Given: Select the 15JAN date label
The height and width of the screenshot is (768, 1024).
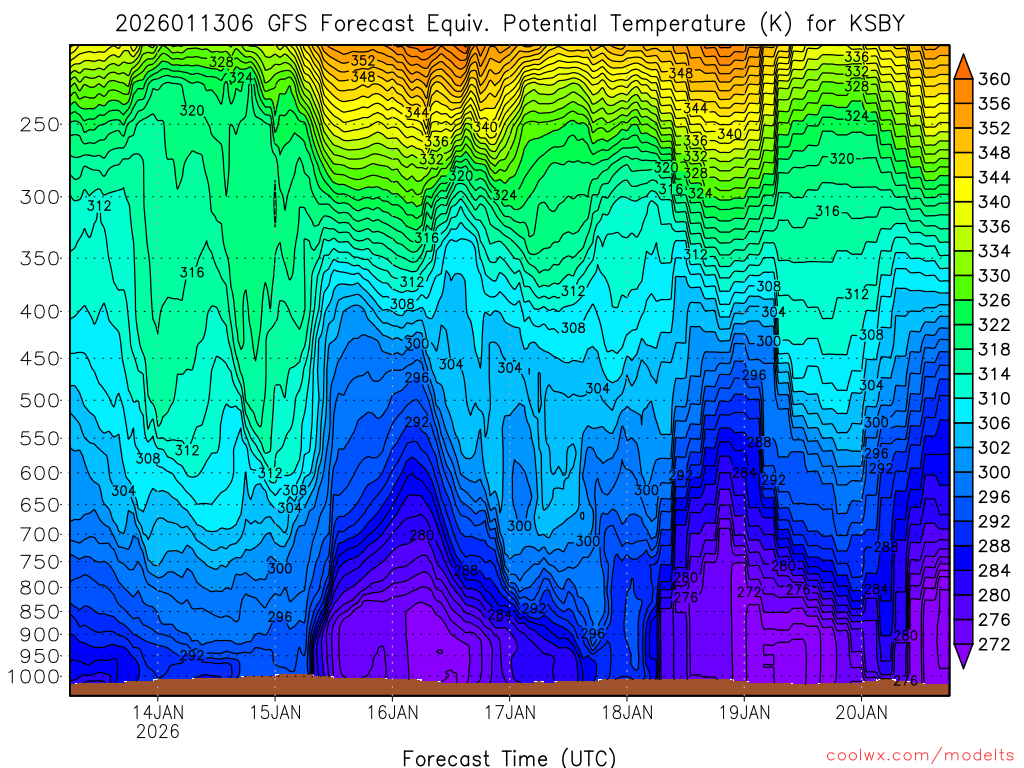Looking at the screenshot, I should pos(276,712).
